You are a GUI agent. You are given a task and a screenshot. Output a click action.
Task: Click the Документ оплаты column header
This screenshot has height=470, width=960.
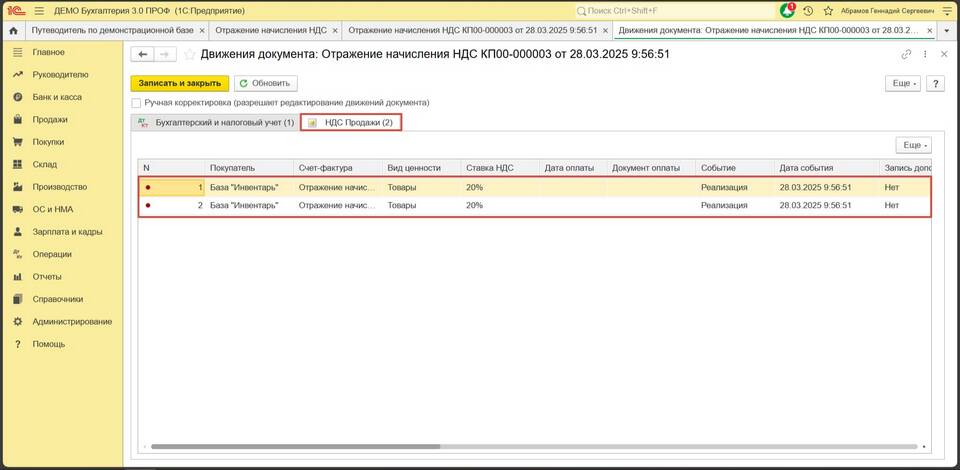point(651,168)
